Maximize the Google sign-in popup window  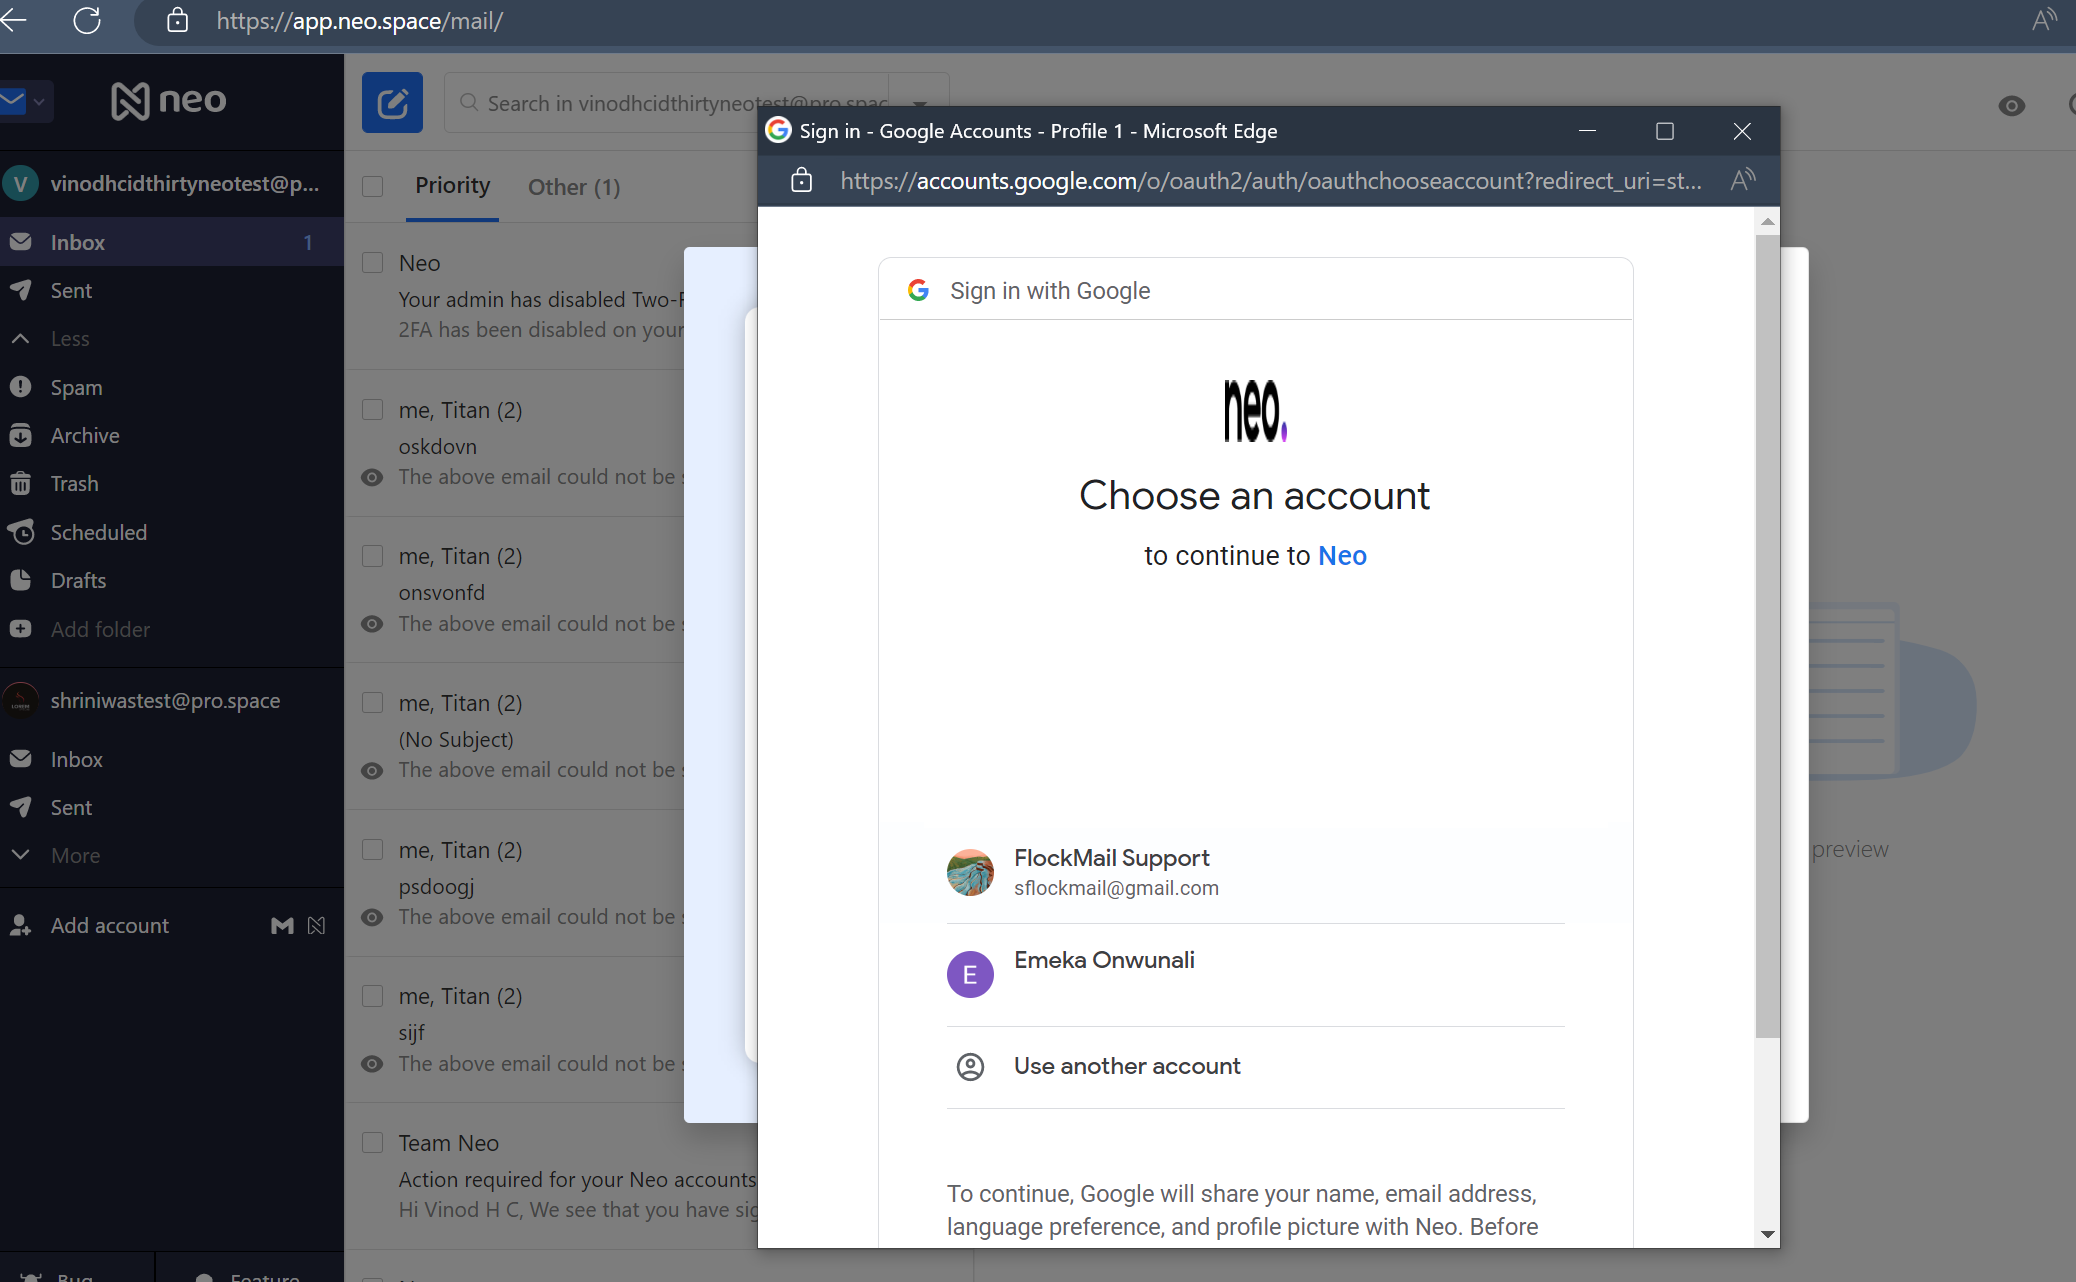point(1665,131)
